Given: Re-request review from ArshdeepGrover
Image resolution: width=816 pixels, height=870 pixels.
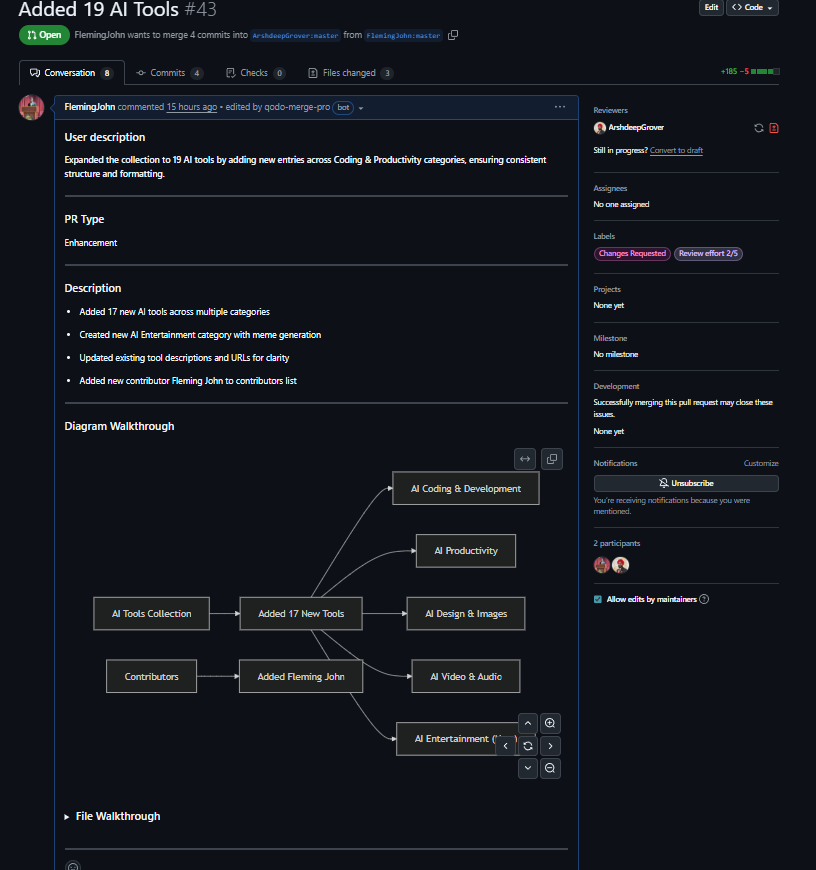Looking at the screenshot, I should (758, 128).
